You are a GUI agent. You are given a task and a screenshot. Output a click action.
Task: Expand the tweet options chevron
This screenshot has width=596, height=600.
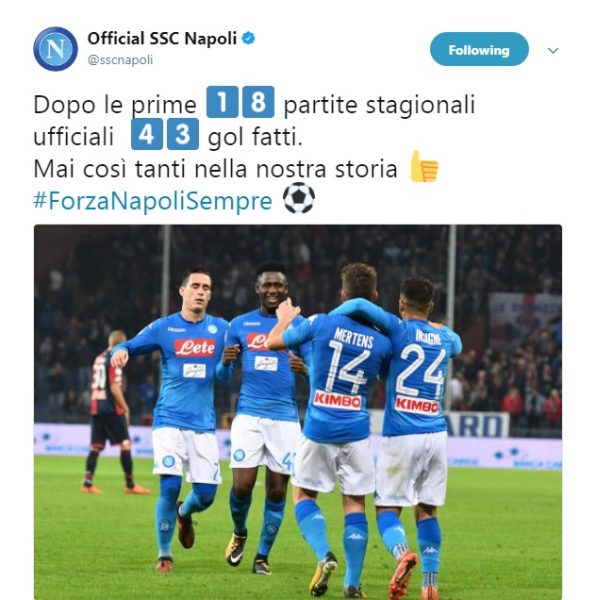tap(553, 50)
